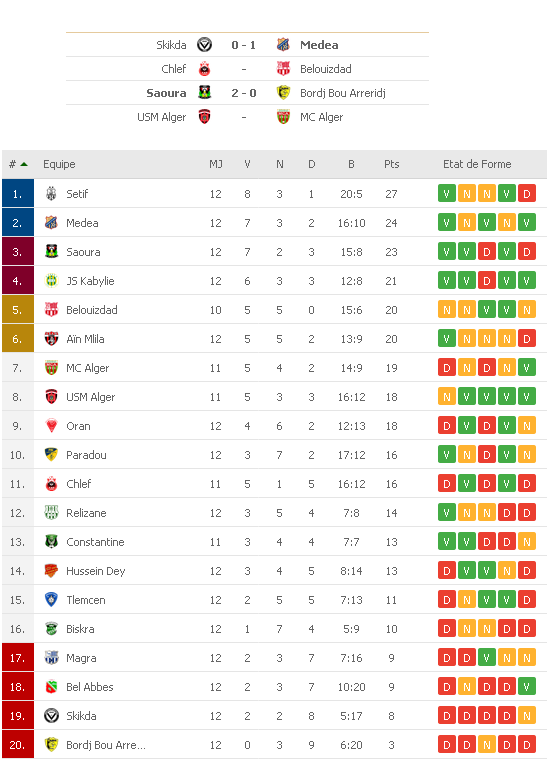Screen dimensions: 550x768
Task: Click the Equipe column header
Action: pos(59,164)
